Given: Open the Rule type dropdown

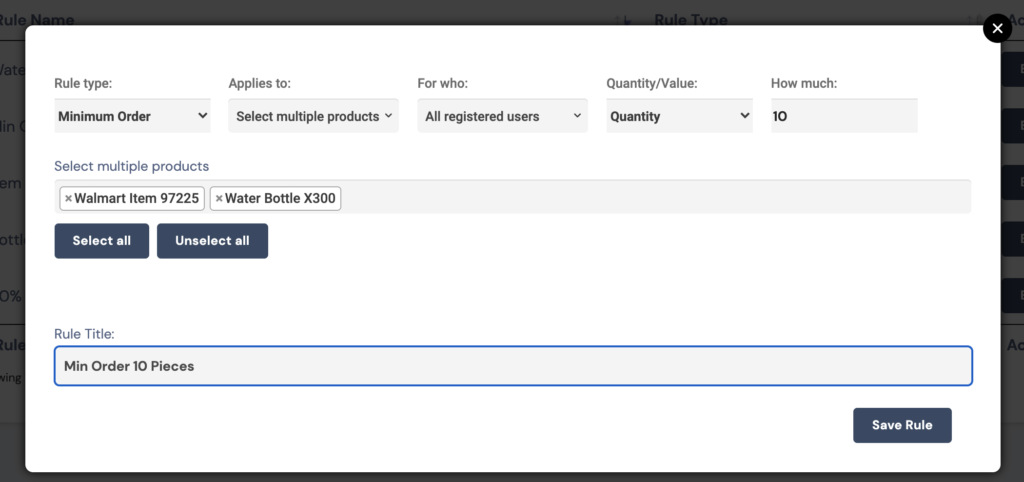Looking at the screenshot, I should click(133, 116).
